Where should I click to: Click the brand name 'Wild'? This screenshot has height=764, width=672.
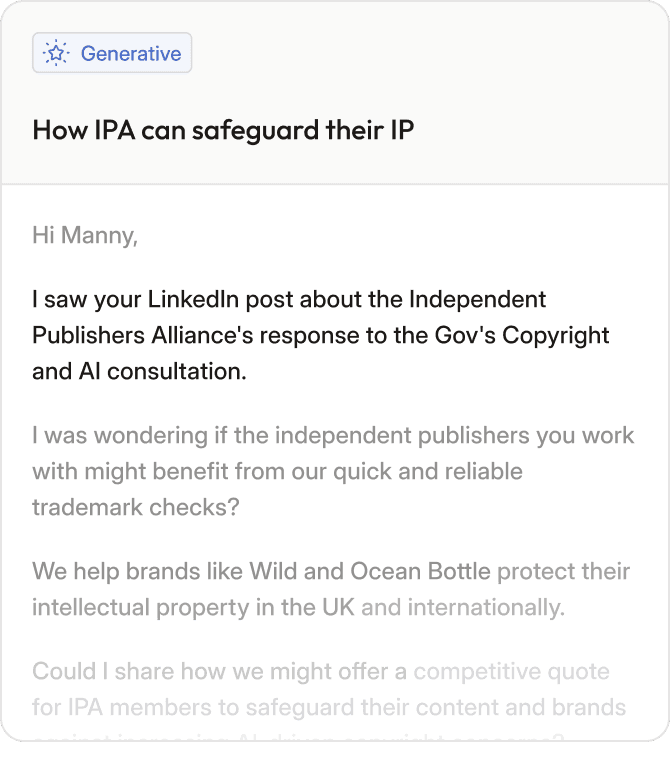(x=272, y=572)
